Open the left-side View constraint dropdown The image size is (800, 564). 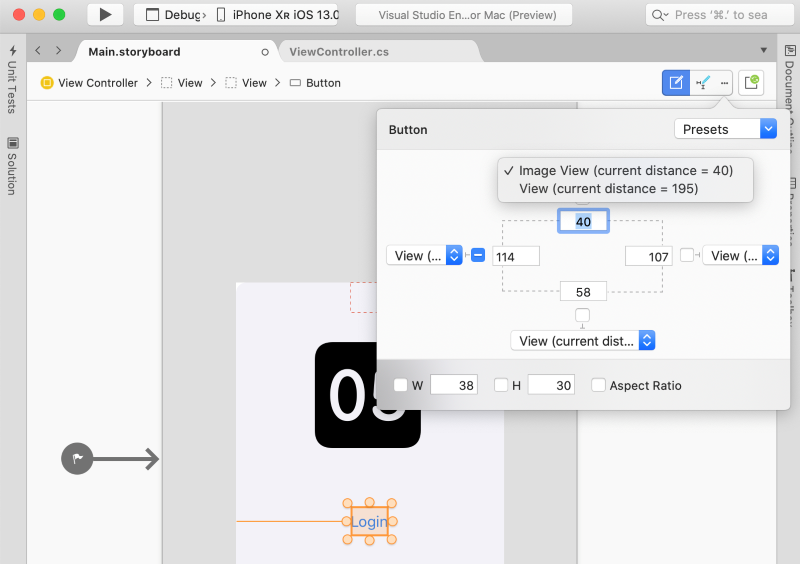click(424, 256)
